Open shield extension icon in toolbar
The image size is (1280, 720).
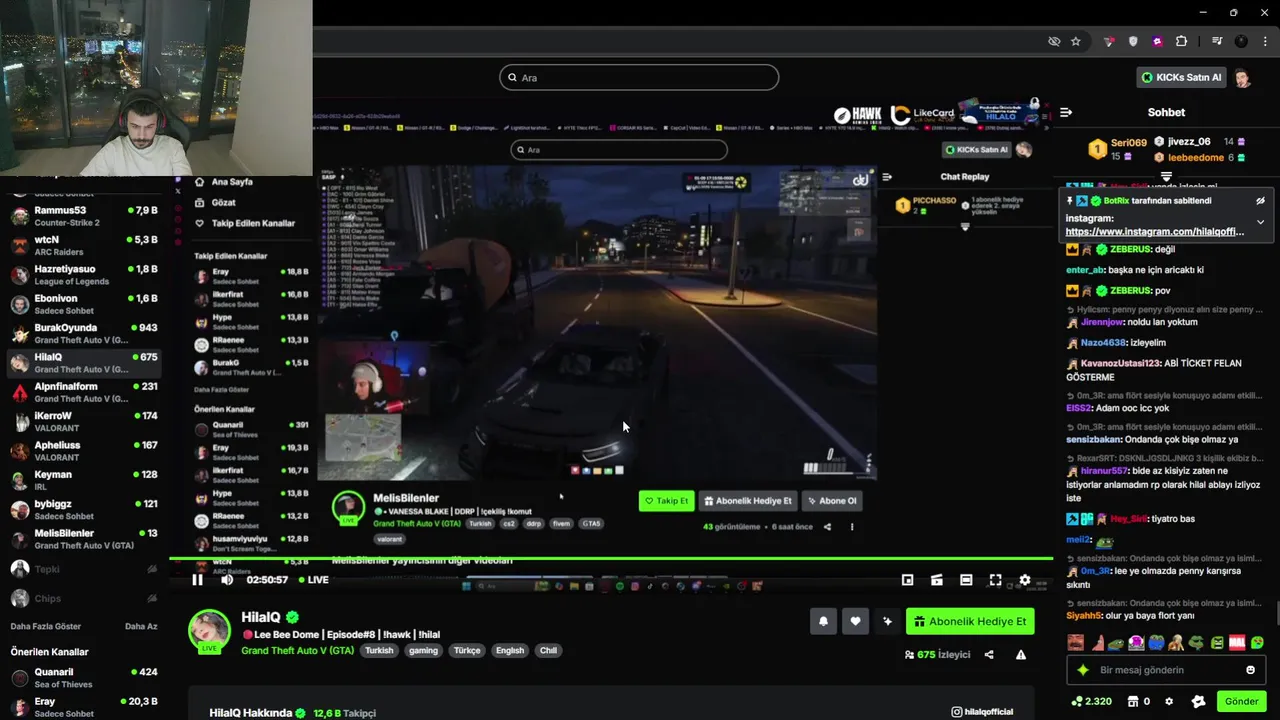pyautogui.click(x=1133, y=41)
